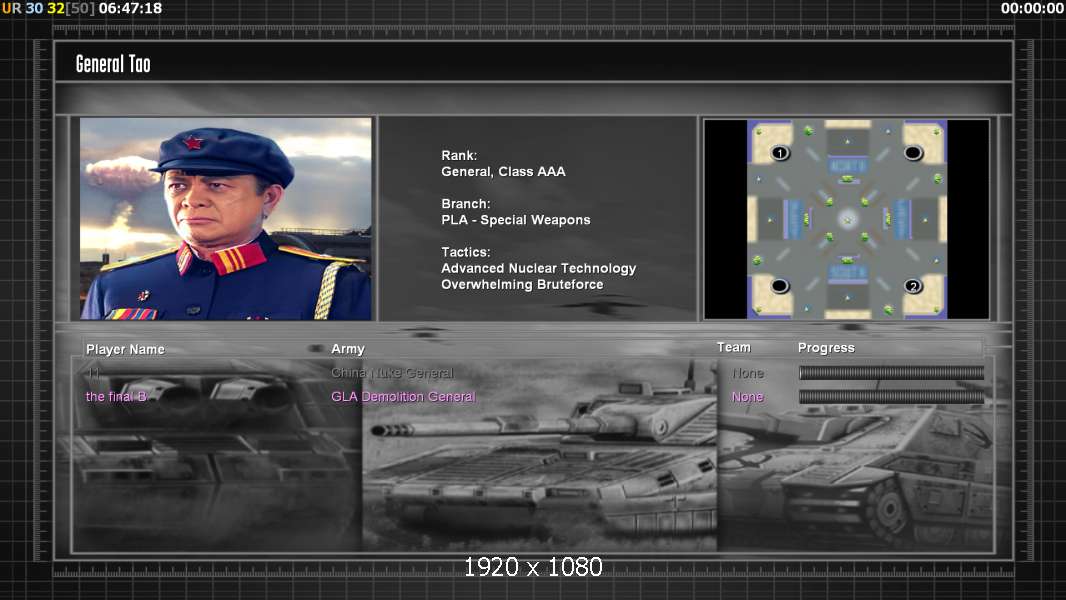The width and height of the screenshot is (1066, 600).
Task: Click the China Nuke General loading progress bar
Action: pos(891,373)
